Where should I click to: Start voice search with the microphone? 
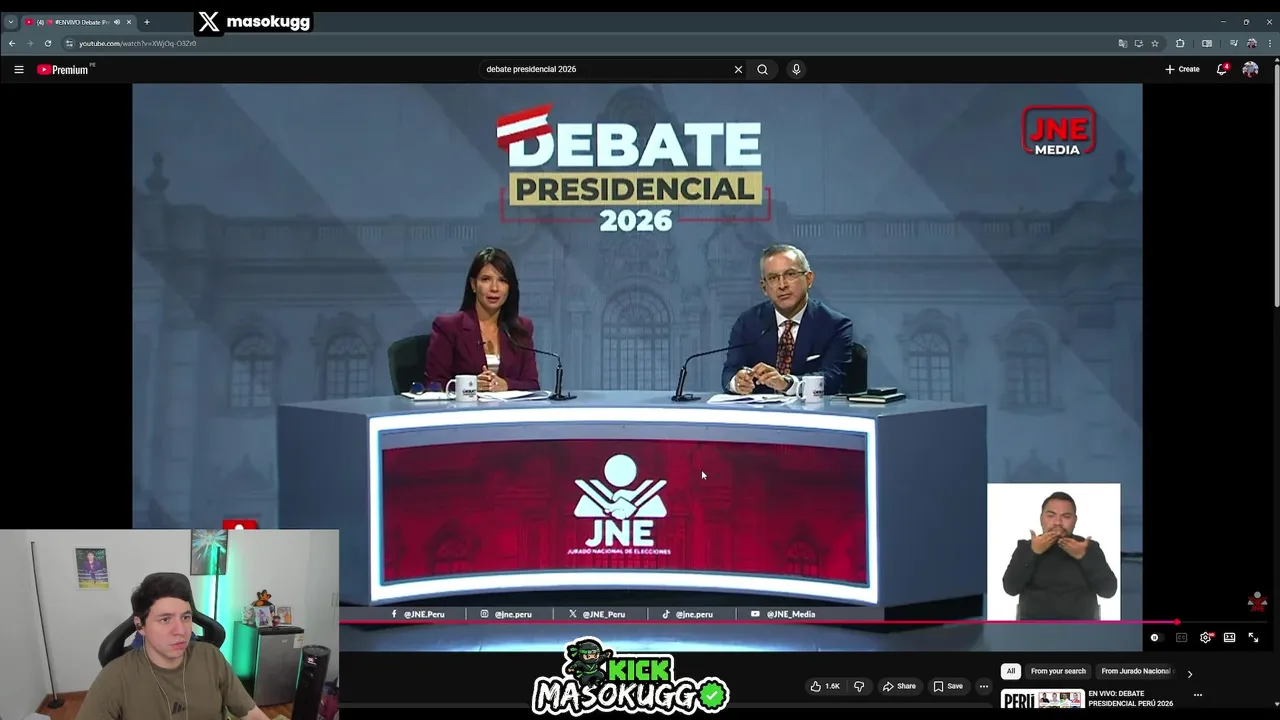pyautogui.click(x=796, y=69)
